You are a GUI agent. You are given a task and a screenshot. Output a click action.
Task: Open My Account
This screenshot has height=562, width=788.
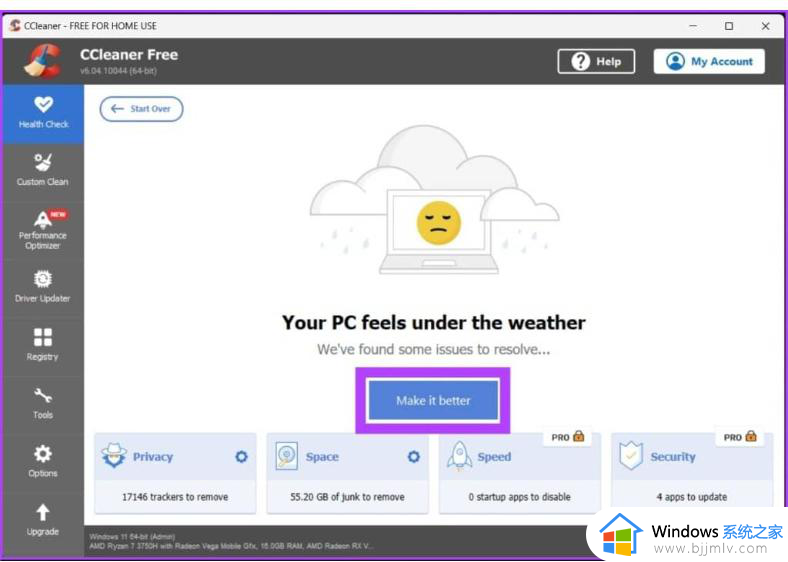point(709,61)
